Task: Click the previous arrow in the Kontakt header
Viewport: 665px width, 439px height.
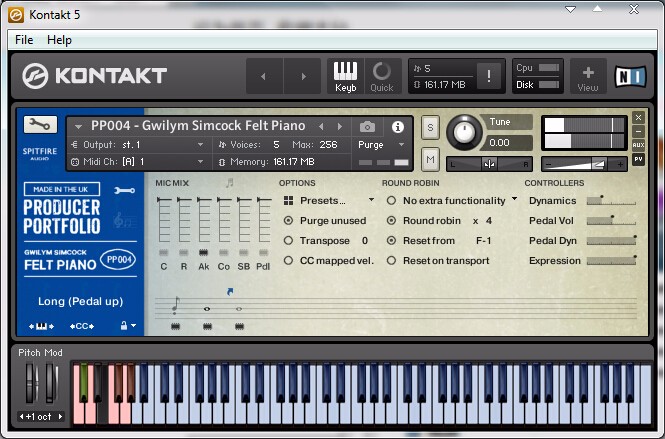Action: tap(263, 76)
